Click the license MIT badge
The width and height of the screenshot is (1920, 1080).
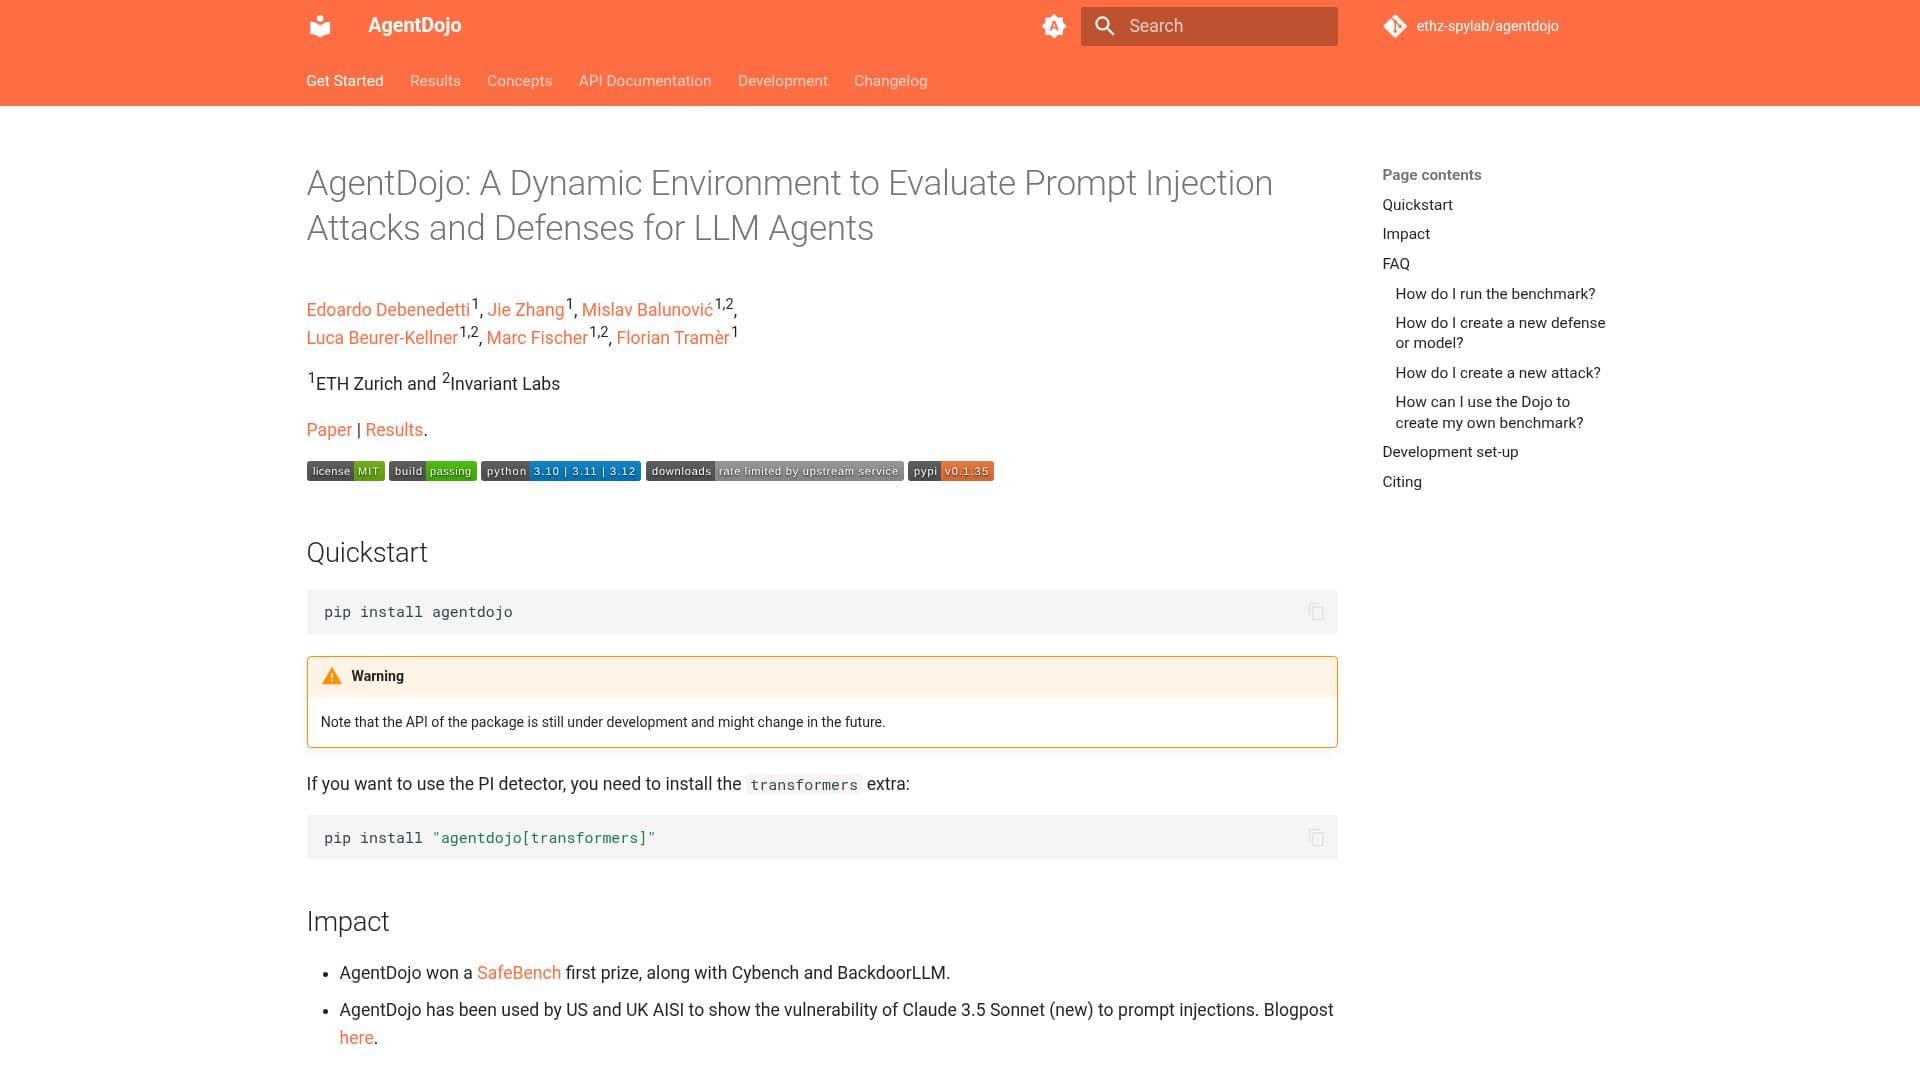345,471
